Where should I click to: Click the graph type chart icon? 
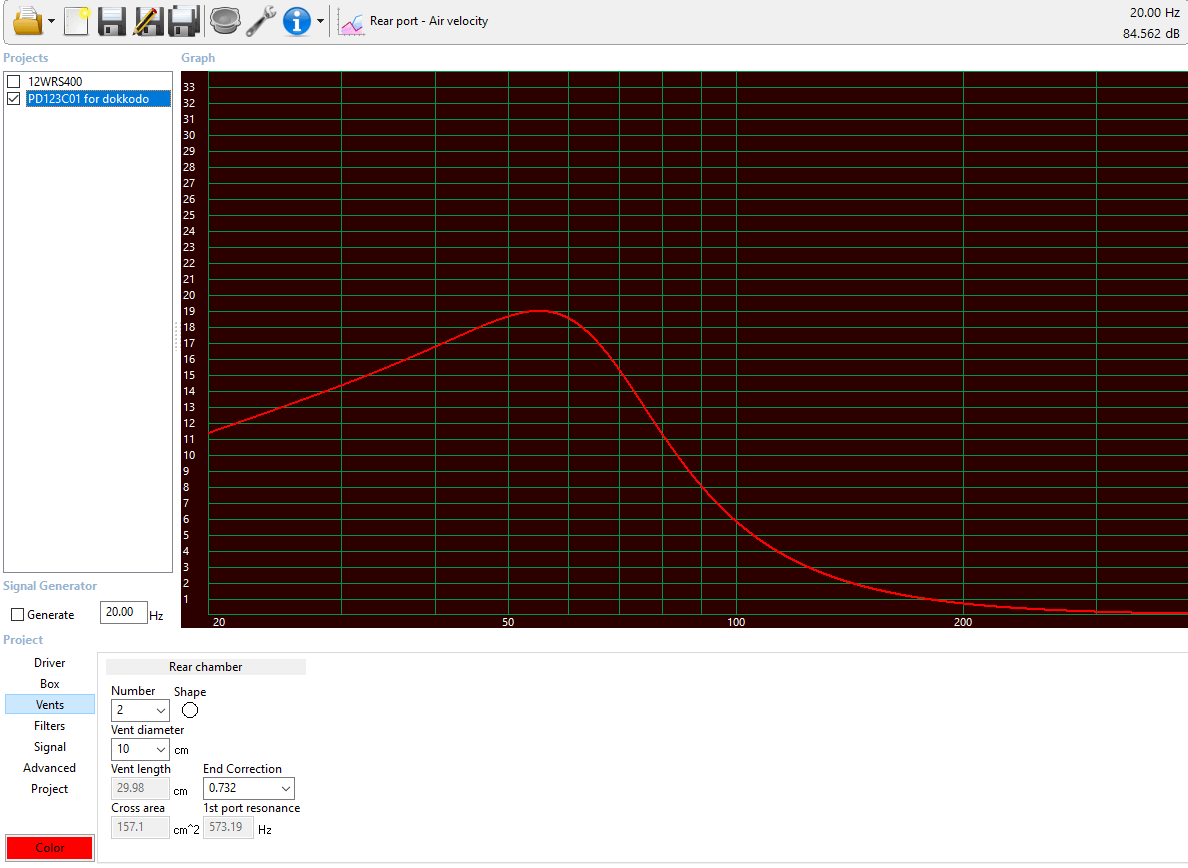[352, 23]
